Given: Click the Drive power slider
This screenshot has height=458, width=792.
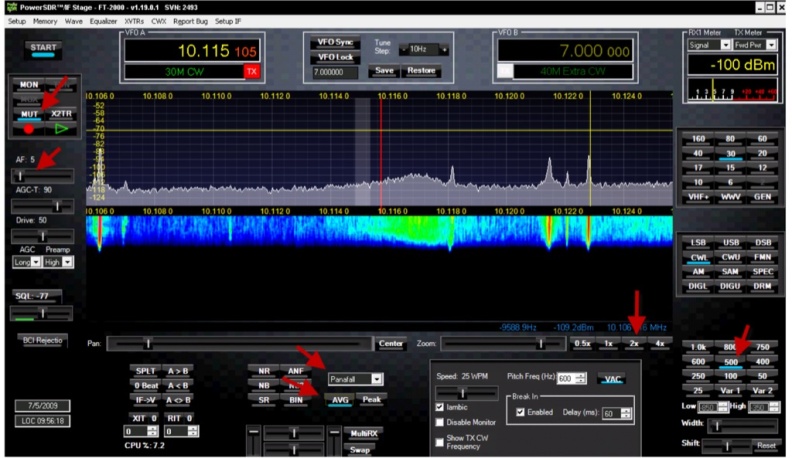Looking at the screenshot, I should [42, 236].
